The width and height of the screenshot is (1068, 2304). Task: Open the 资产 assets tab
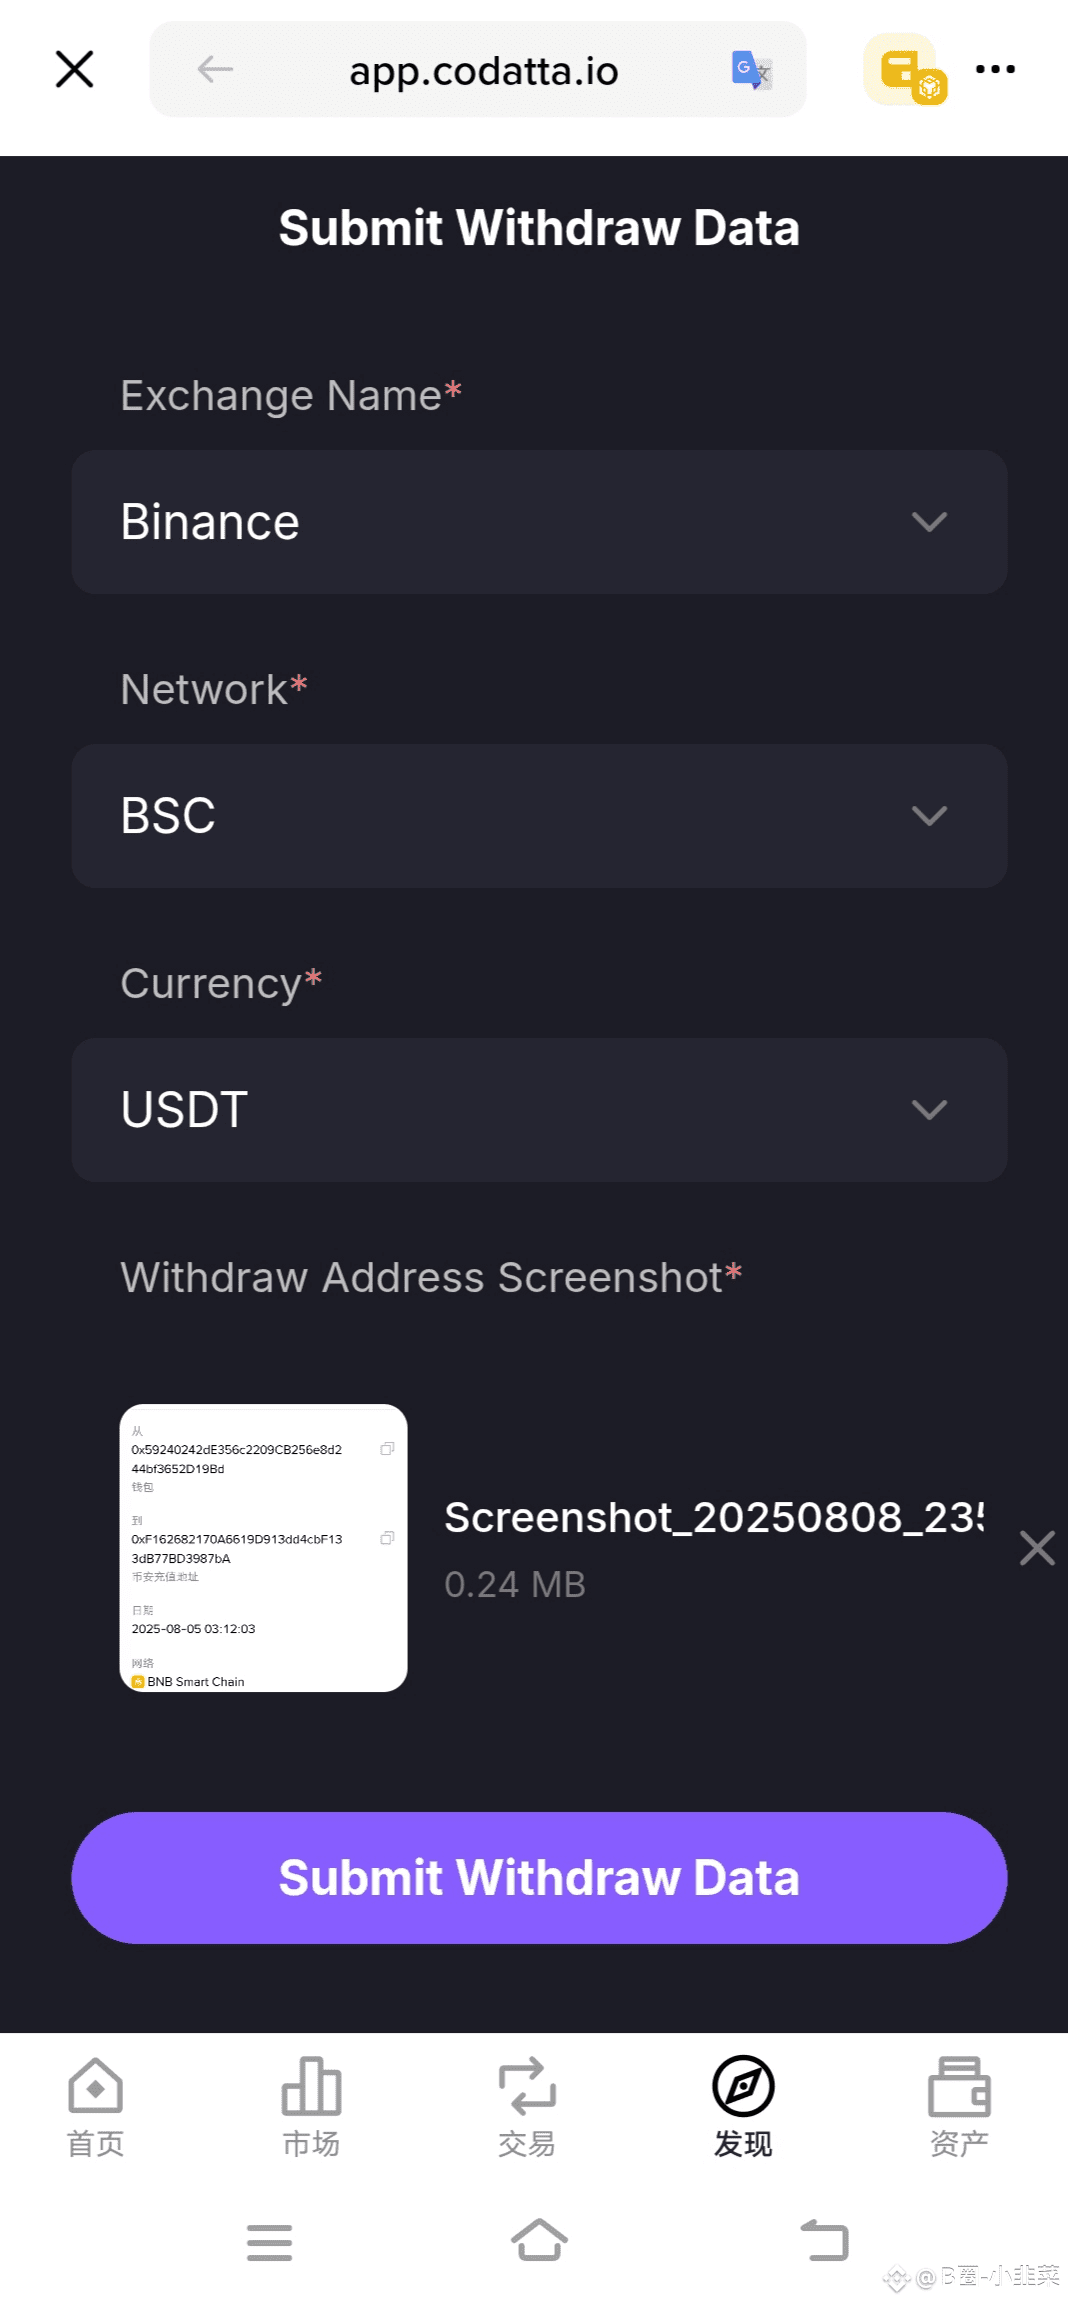(959, 2108)
